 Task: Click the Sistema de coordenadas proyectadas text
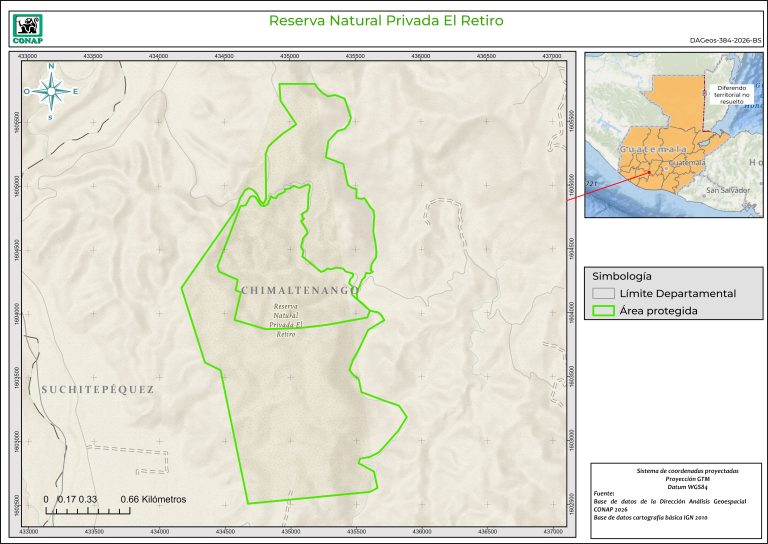687,470
